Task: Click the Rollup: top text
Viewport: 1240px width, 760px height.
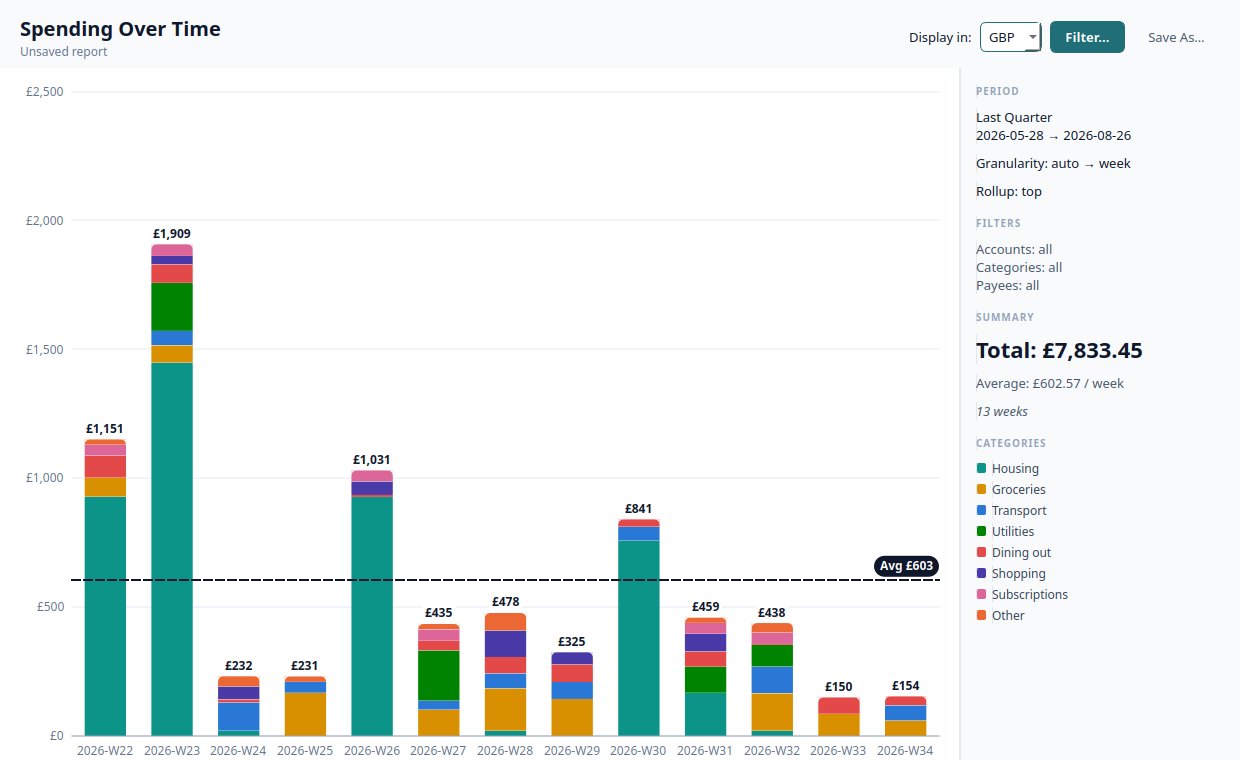Action: (x=1009, y=191)
